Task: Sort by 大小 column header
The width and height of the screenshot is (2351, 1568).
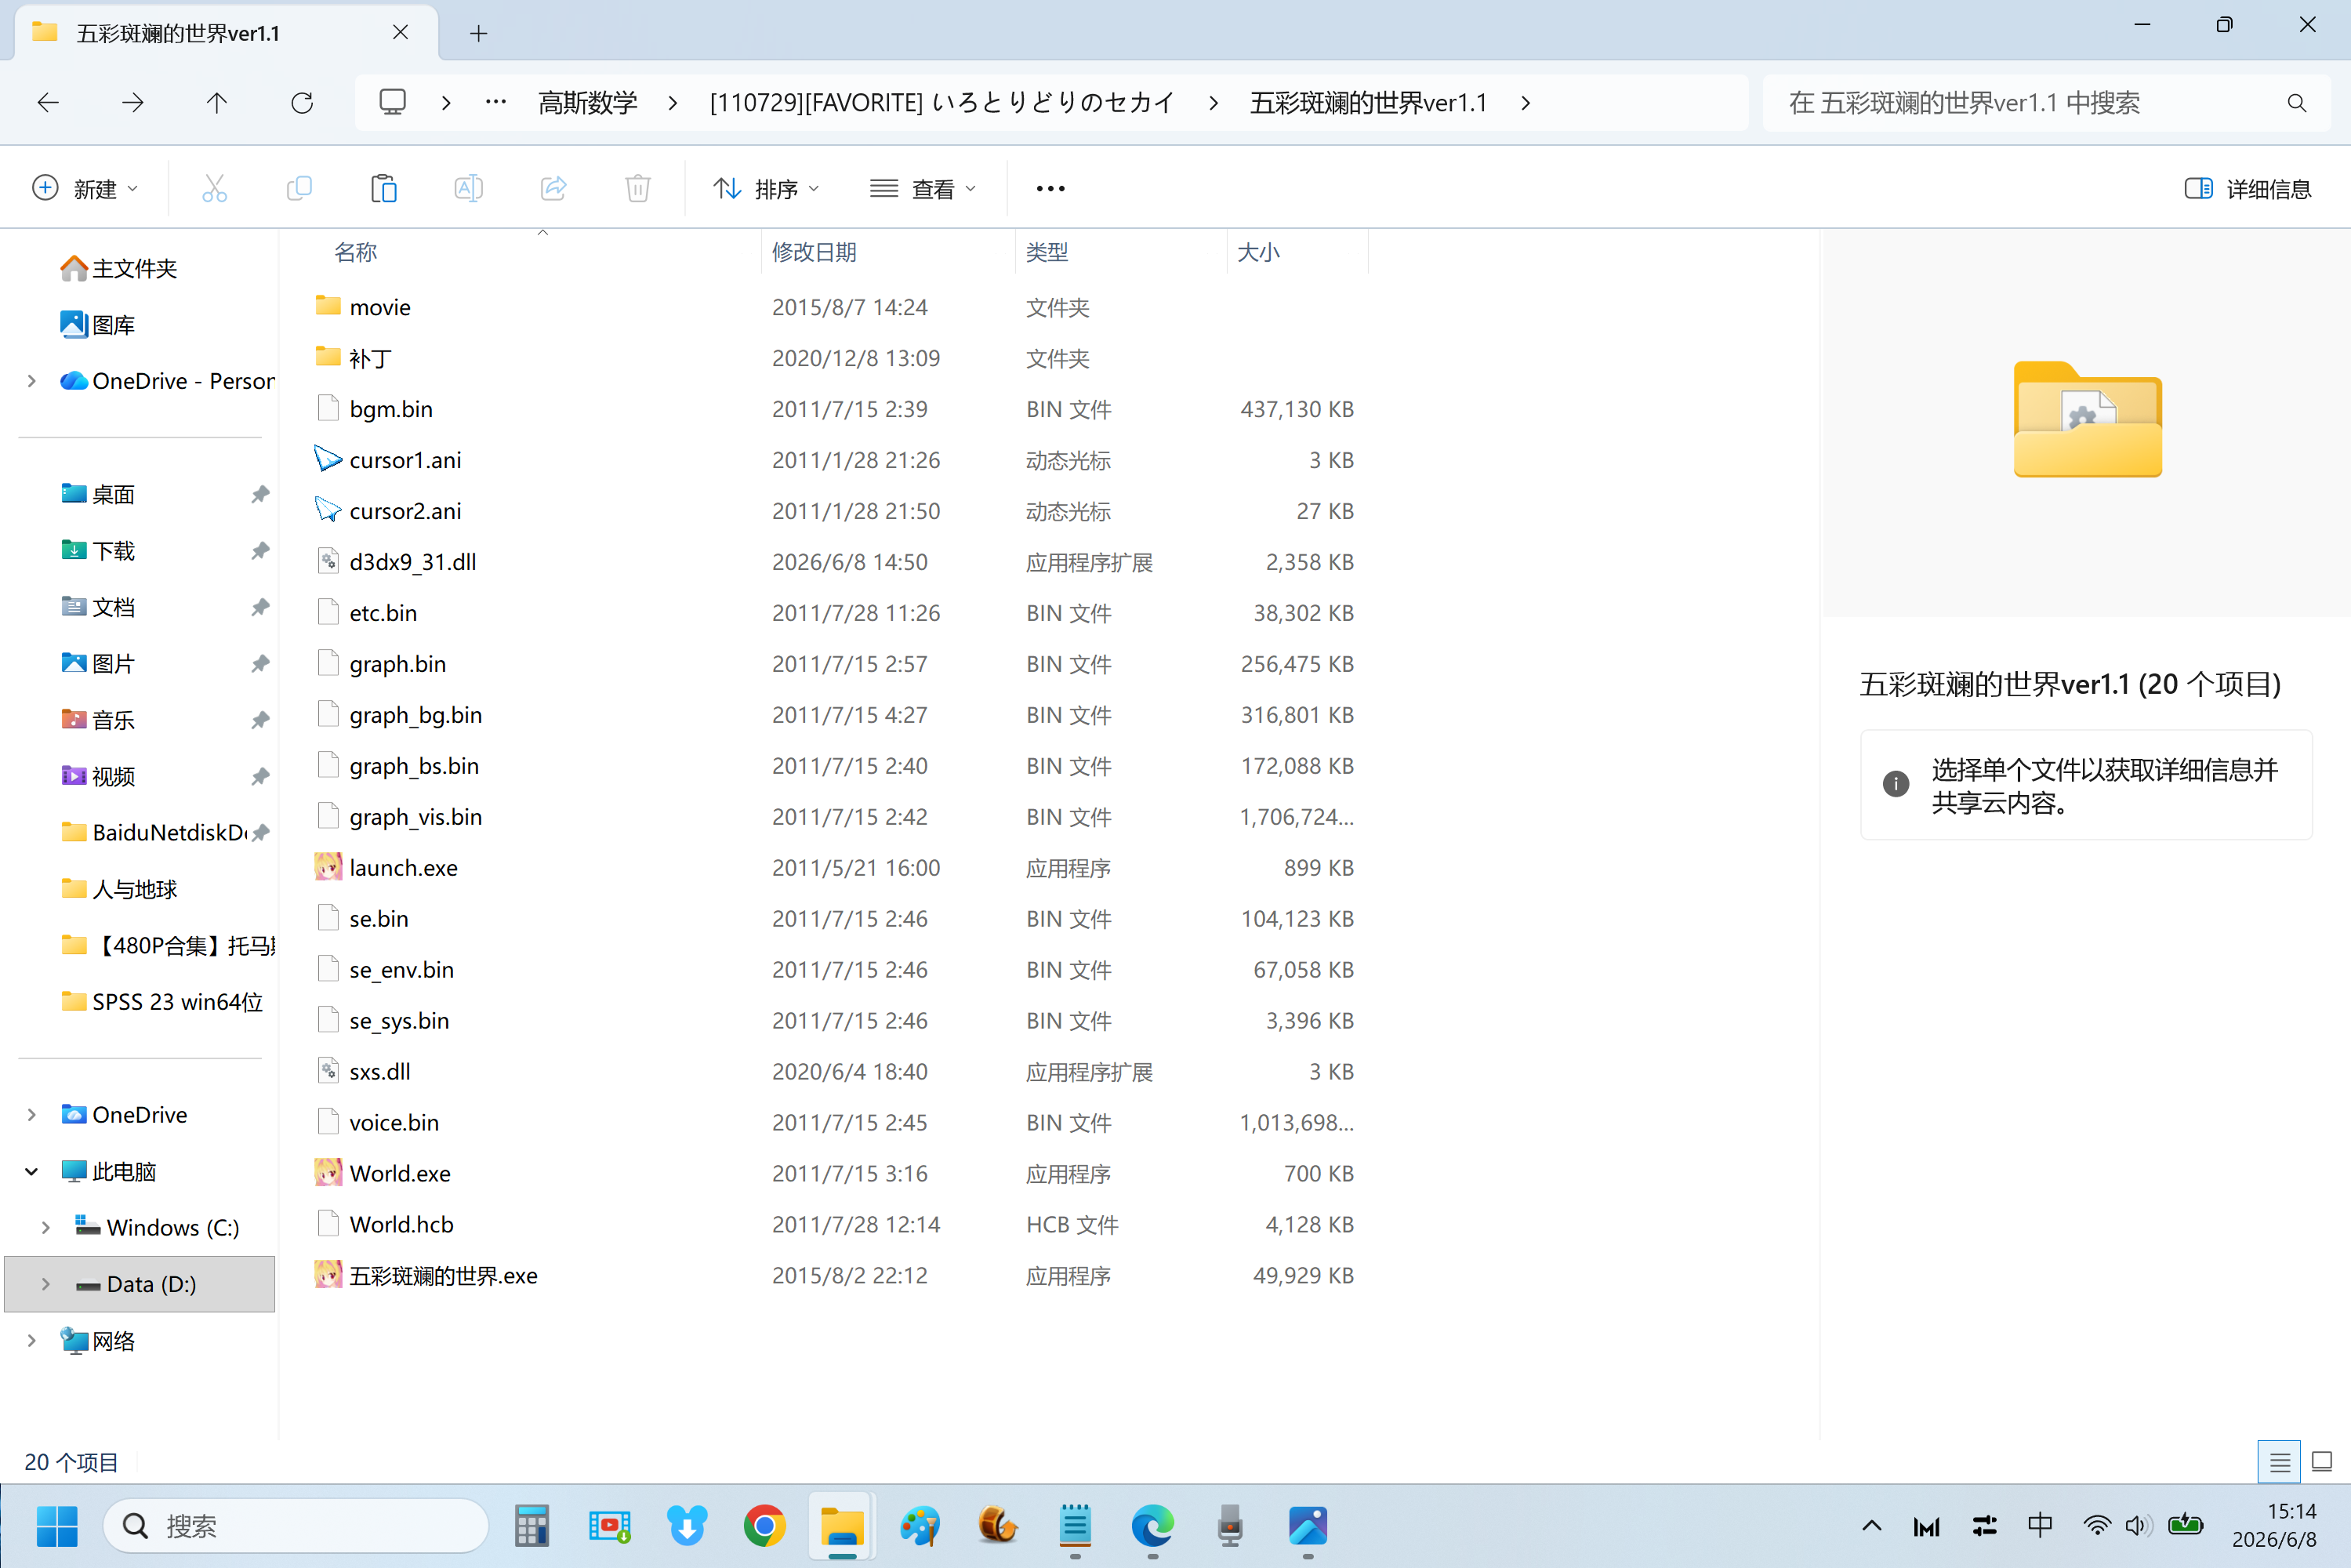Action: 1258,252
